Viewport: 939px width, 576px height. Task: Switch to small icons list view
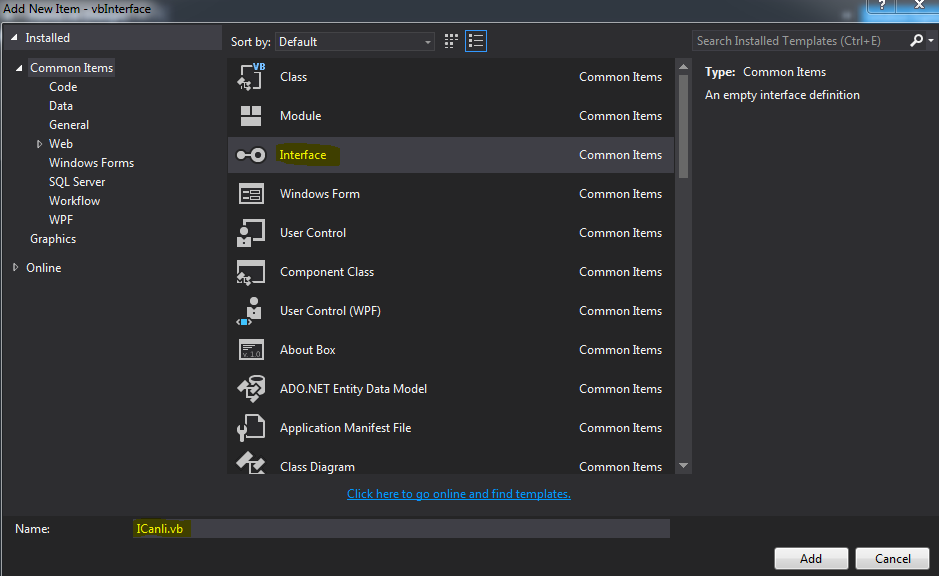(x=476, y=41)
